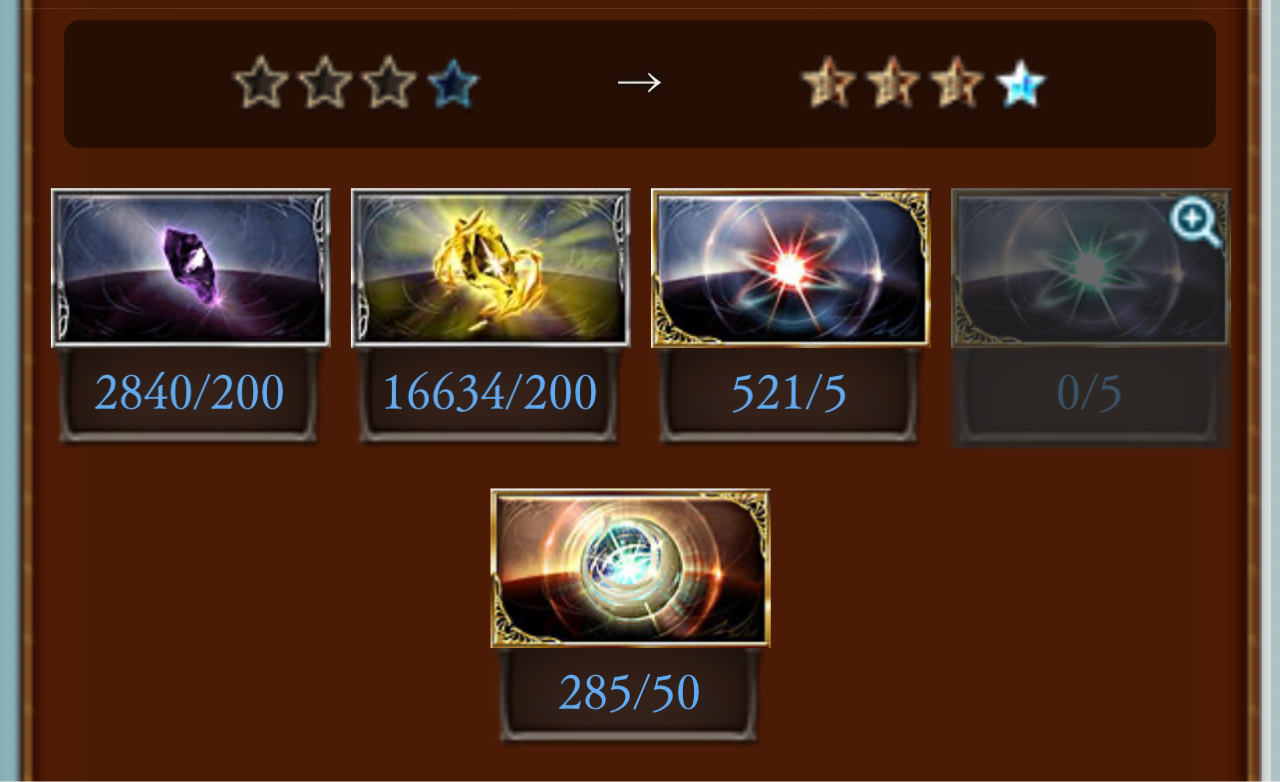Select the greyed-out green orb item
1280x782 pixels.
point(1091,268)
